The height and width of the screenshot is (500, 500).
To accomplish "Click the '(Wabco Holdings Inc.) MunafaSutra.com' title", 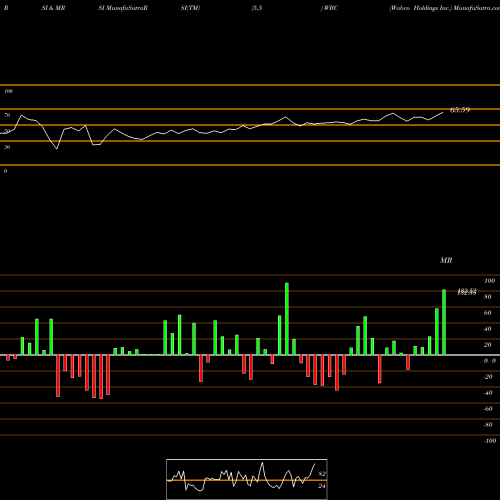I will click(x=445, y=8).
